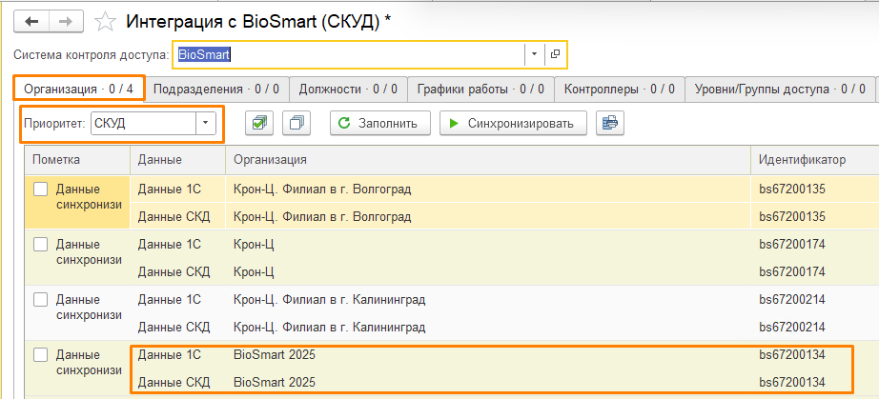Tick checkbox for Калининград branch row
Screen dimensions: 879x399
(40, 300)
